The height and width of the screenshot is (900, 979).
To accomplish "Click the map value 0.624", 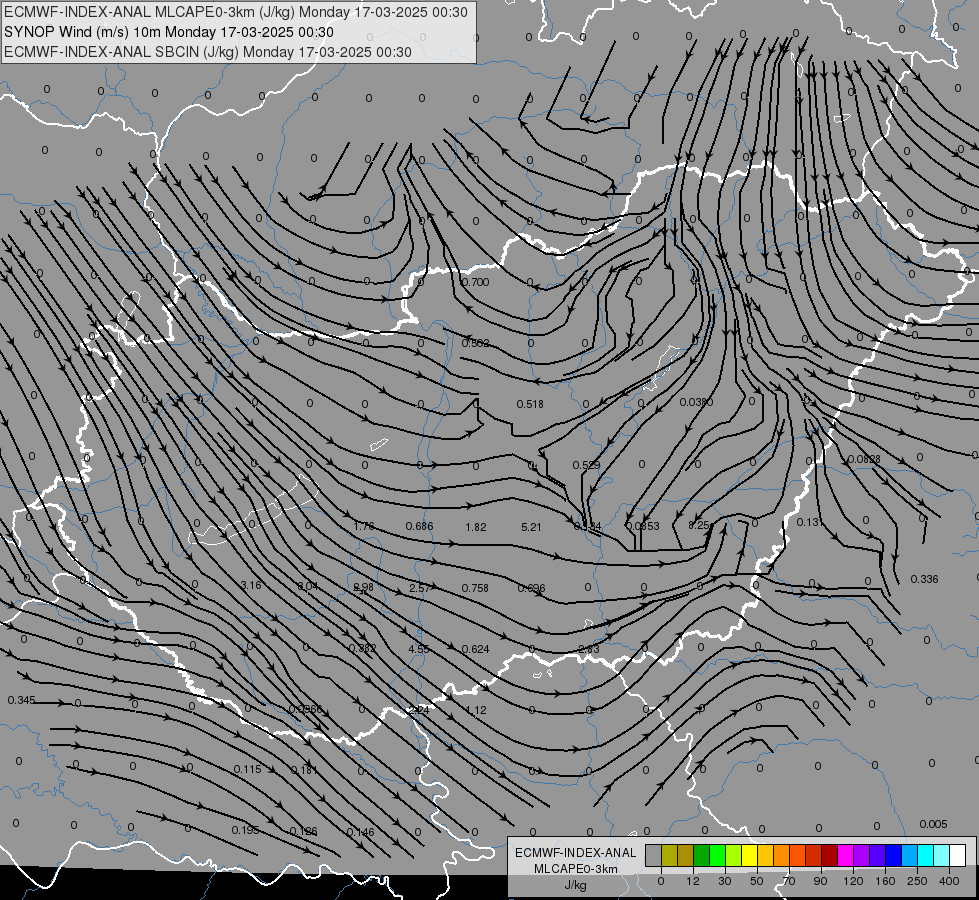I will [475, 650].
